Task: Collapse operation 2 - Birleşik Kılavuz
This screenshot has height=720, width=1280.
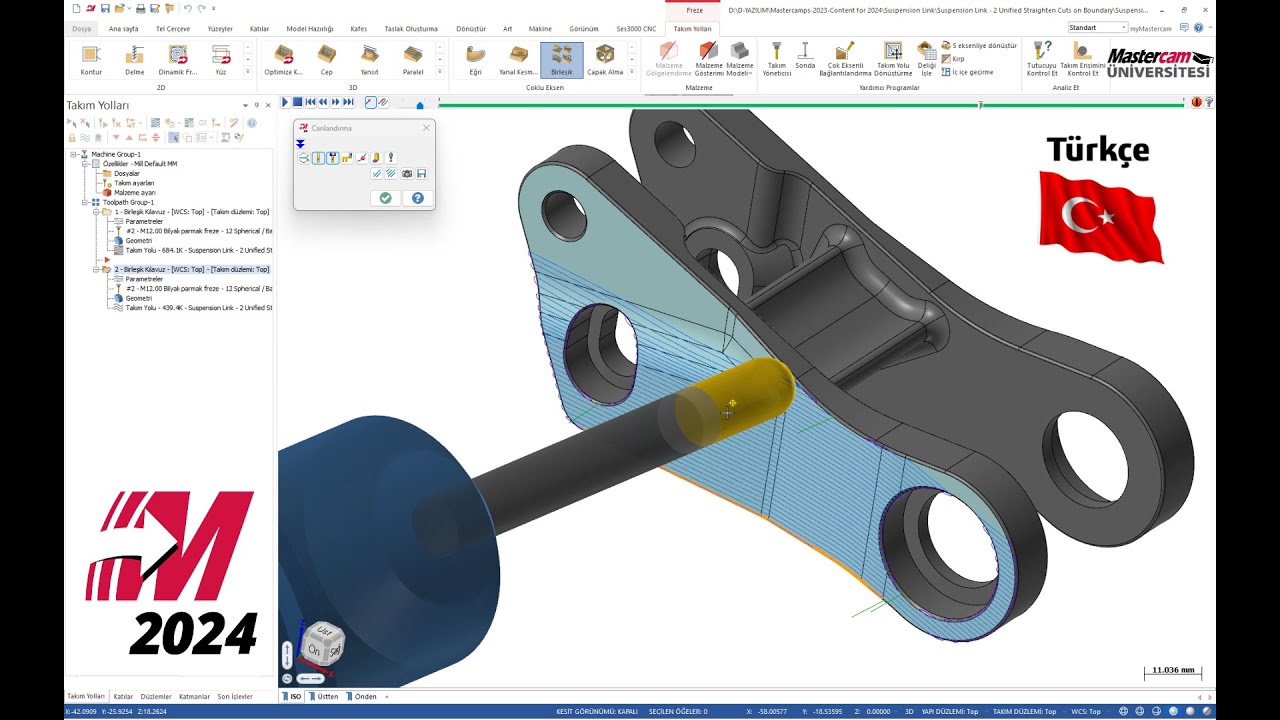Action: coord(95,269)
